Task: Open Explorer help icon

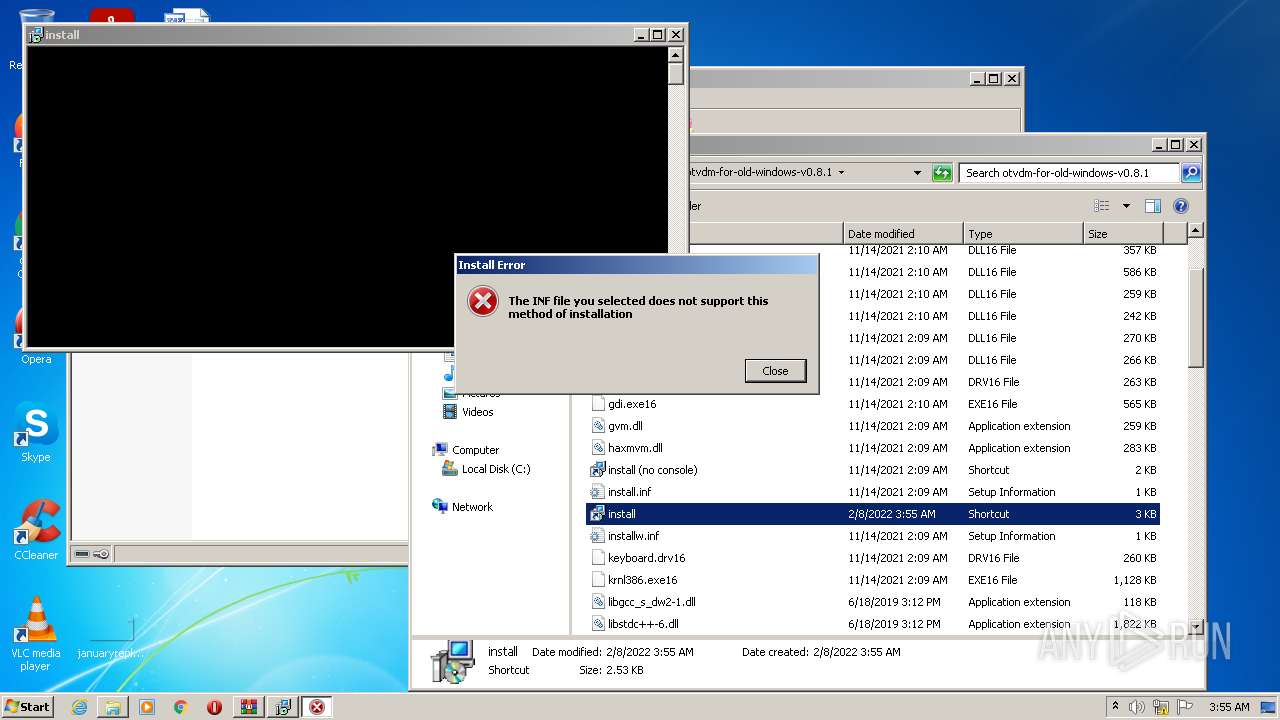Action: (1181, 206)
